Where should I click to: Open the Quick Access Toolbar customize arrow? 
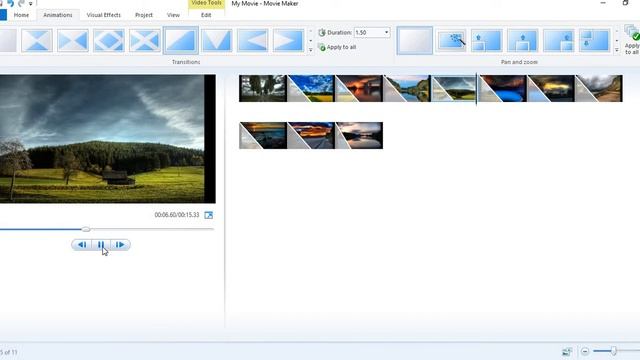tap(30, 4)
